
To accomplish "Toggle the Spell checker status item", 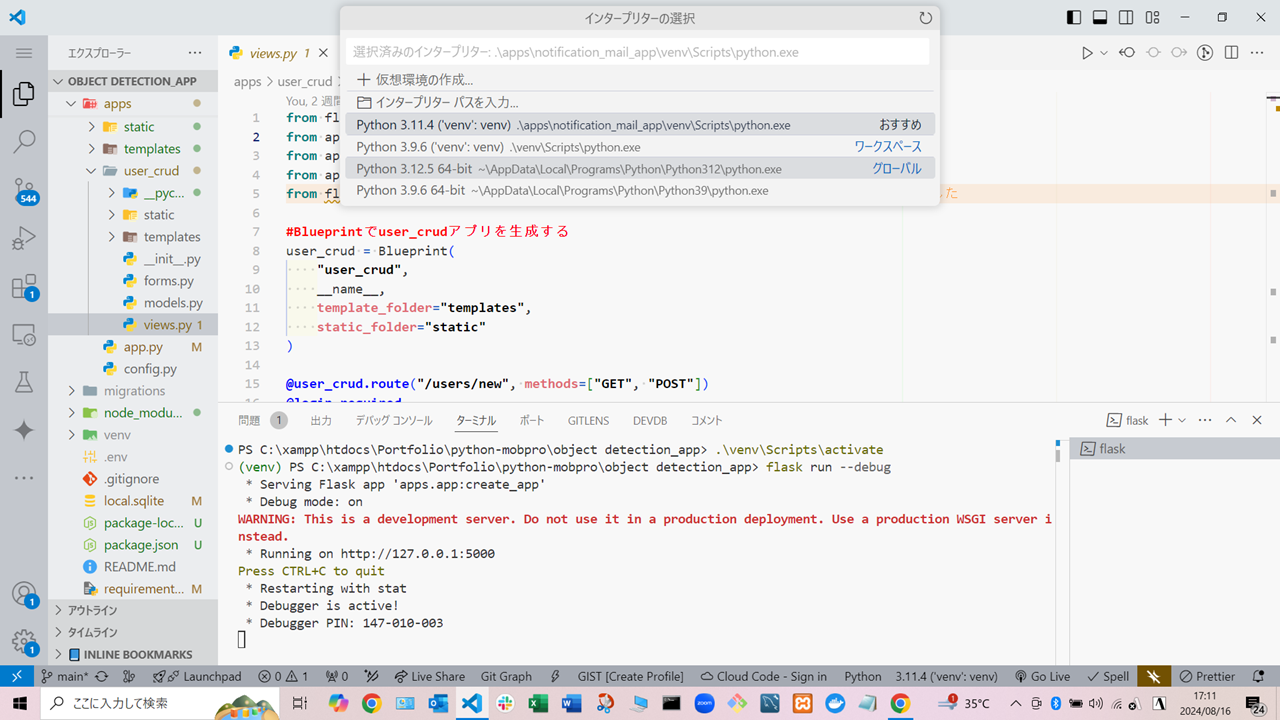I will tap(1107, 676).
